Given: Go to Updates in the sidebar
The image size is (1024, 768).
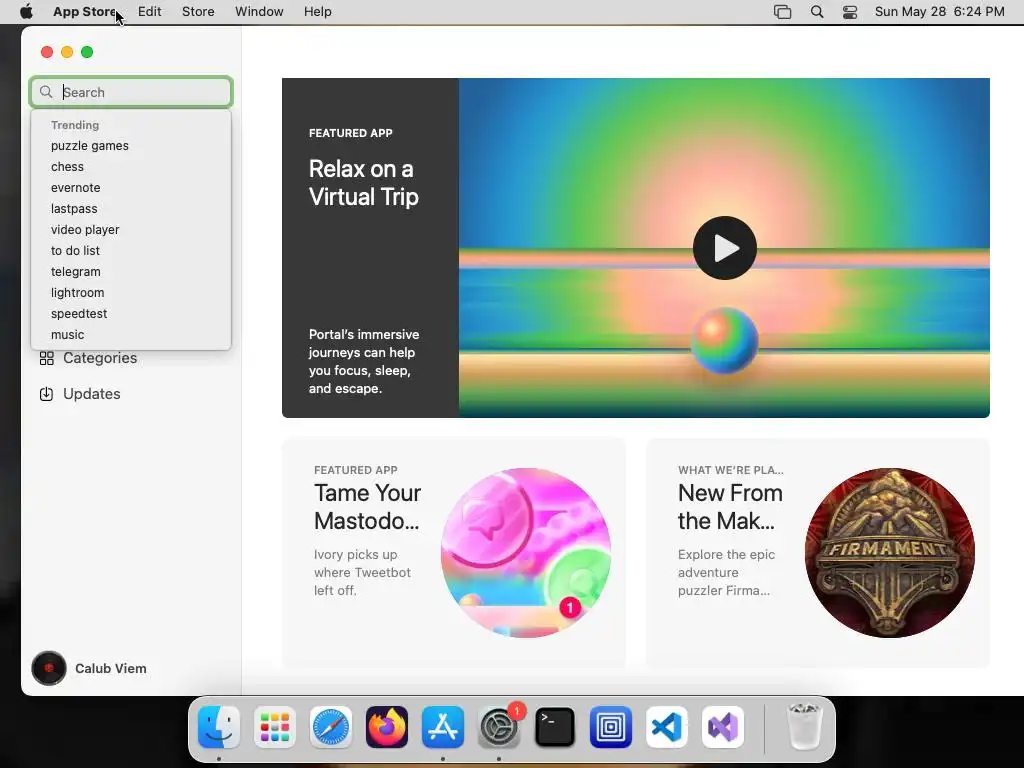Looking at the screenshot, I should point(91,394).
